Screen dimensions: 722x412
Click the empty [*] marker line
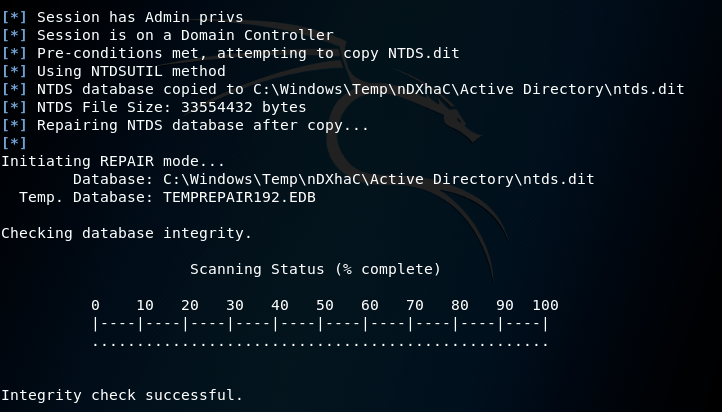coord(14,143)
